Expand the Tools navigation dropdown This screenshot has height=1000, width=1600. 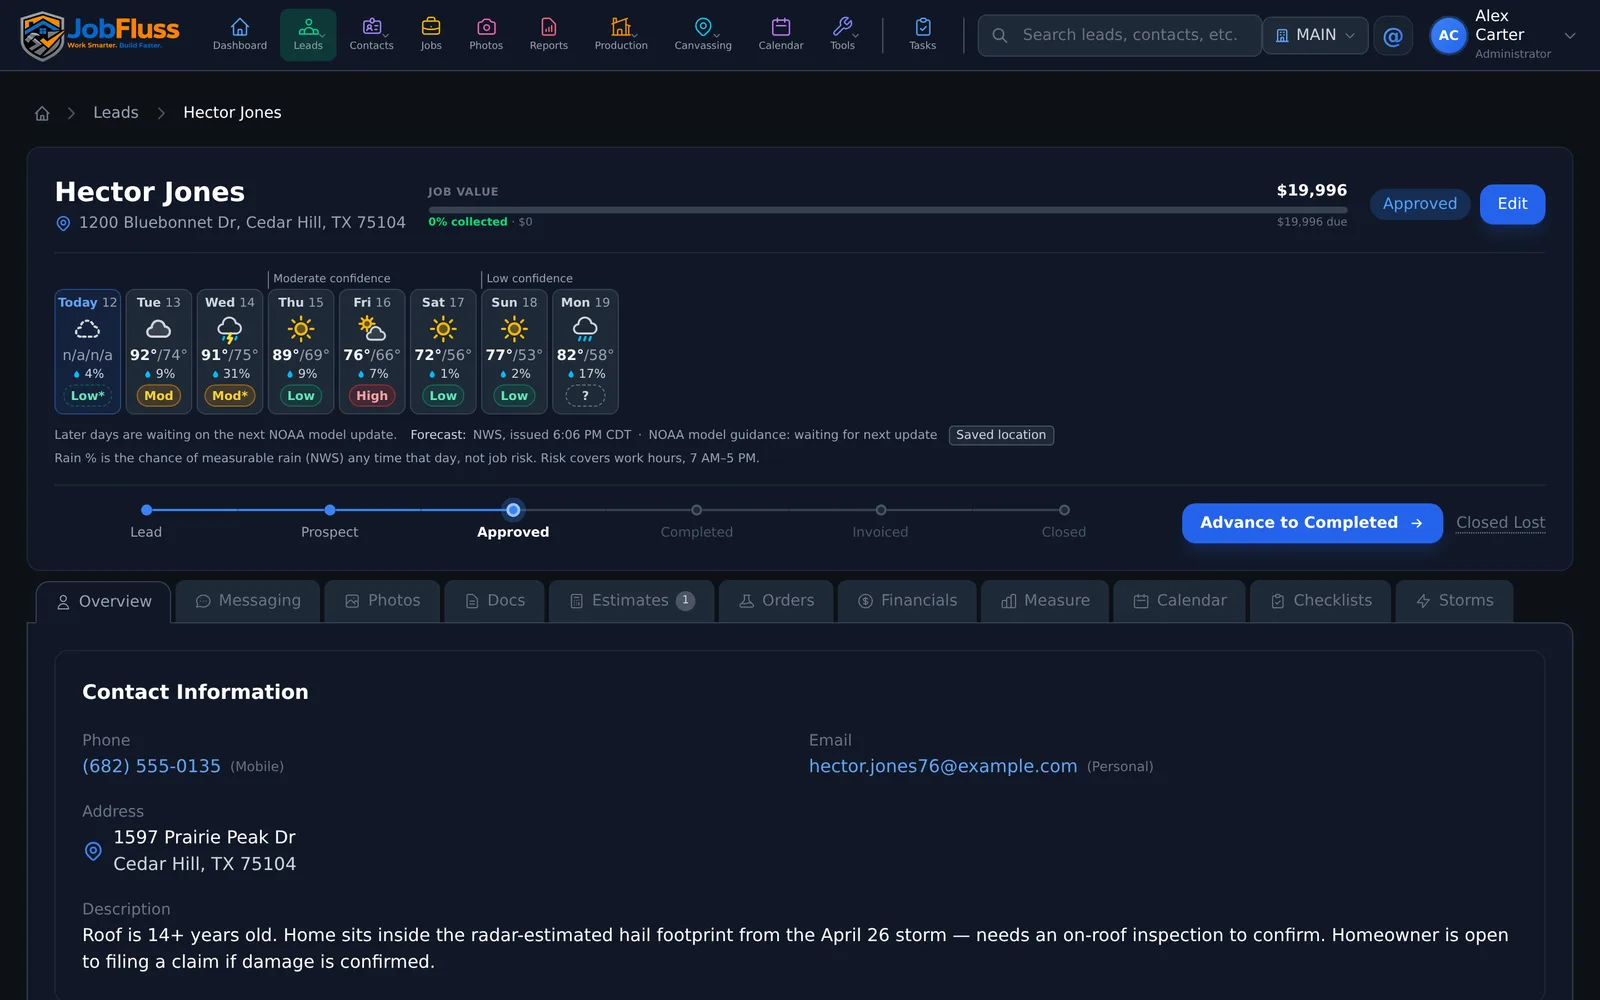click(x=843, y=35)
